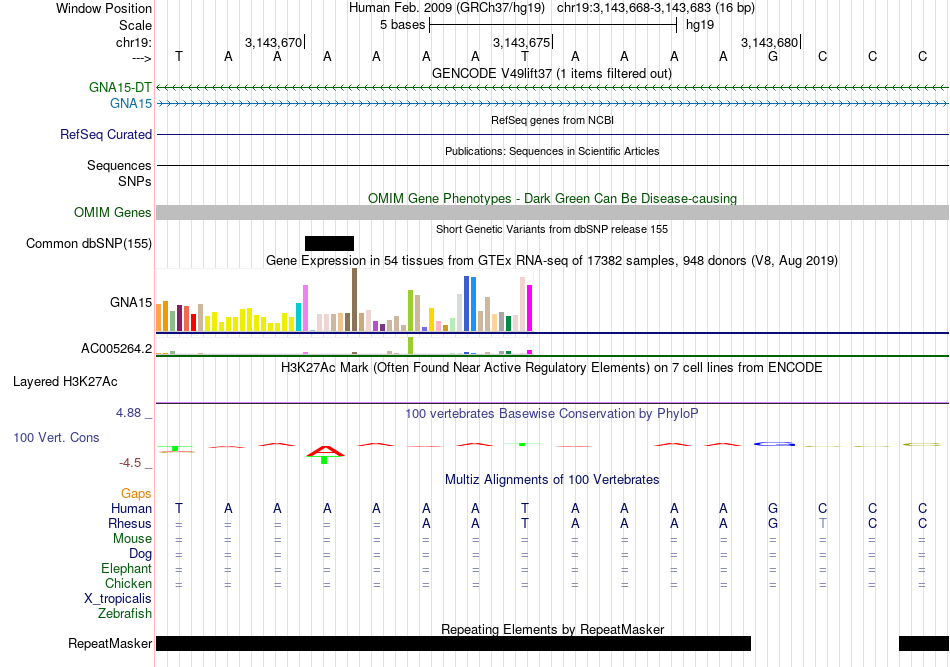Click the 5 bases scale bar
This screenshot has width=950, height=667.
[x=553, y=25]
